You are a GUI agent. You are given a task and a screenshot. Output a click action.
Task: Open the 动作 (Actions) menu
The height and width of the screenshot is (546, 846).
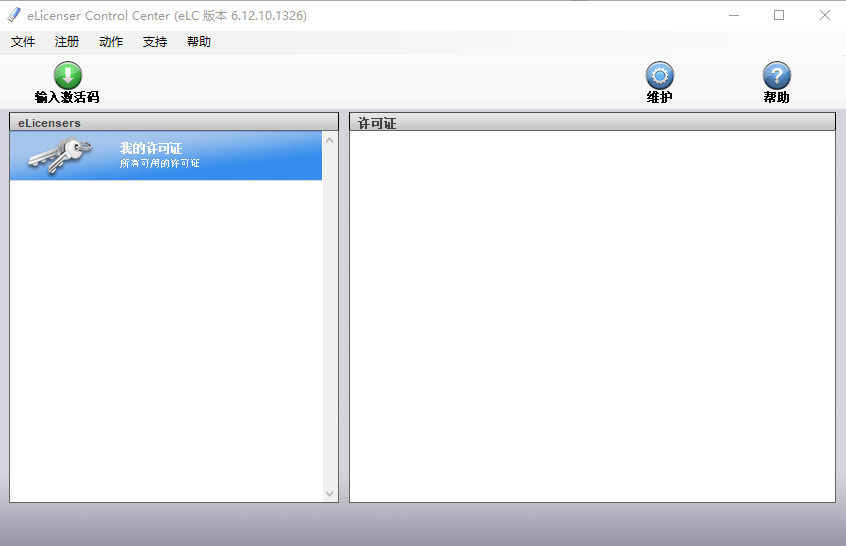[x=111, y=42]
